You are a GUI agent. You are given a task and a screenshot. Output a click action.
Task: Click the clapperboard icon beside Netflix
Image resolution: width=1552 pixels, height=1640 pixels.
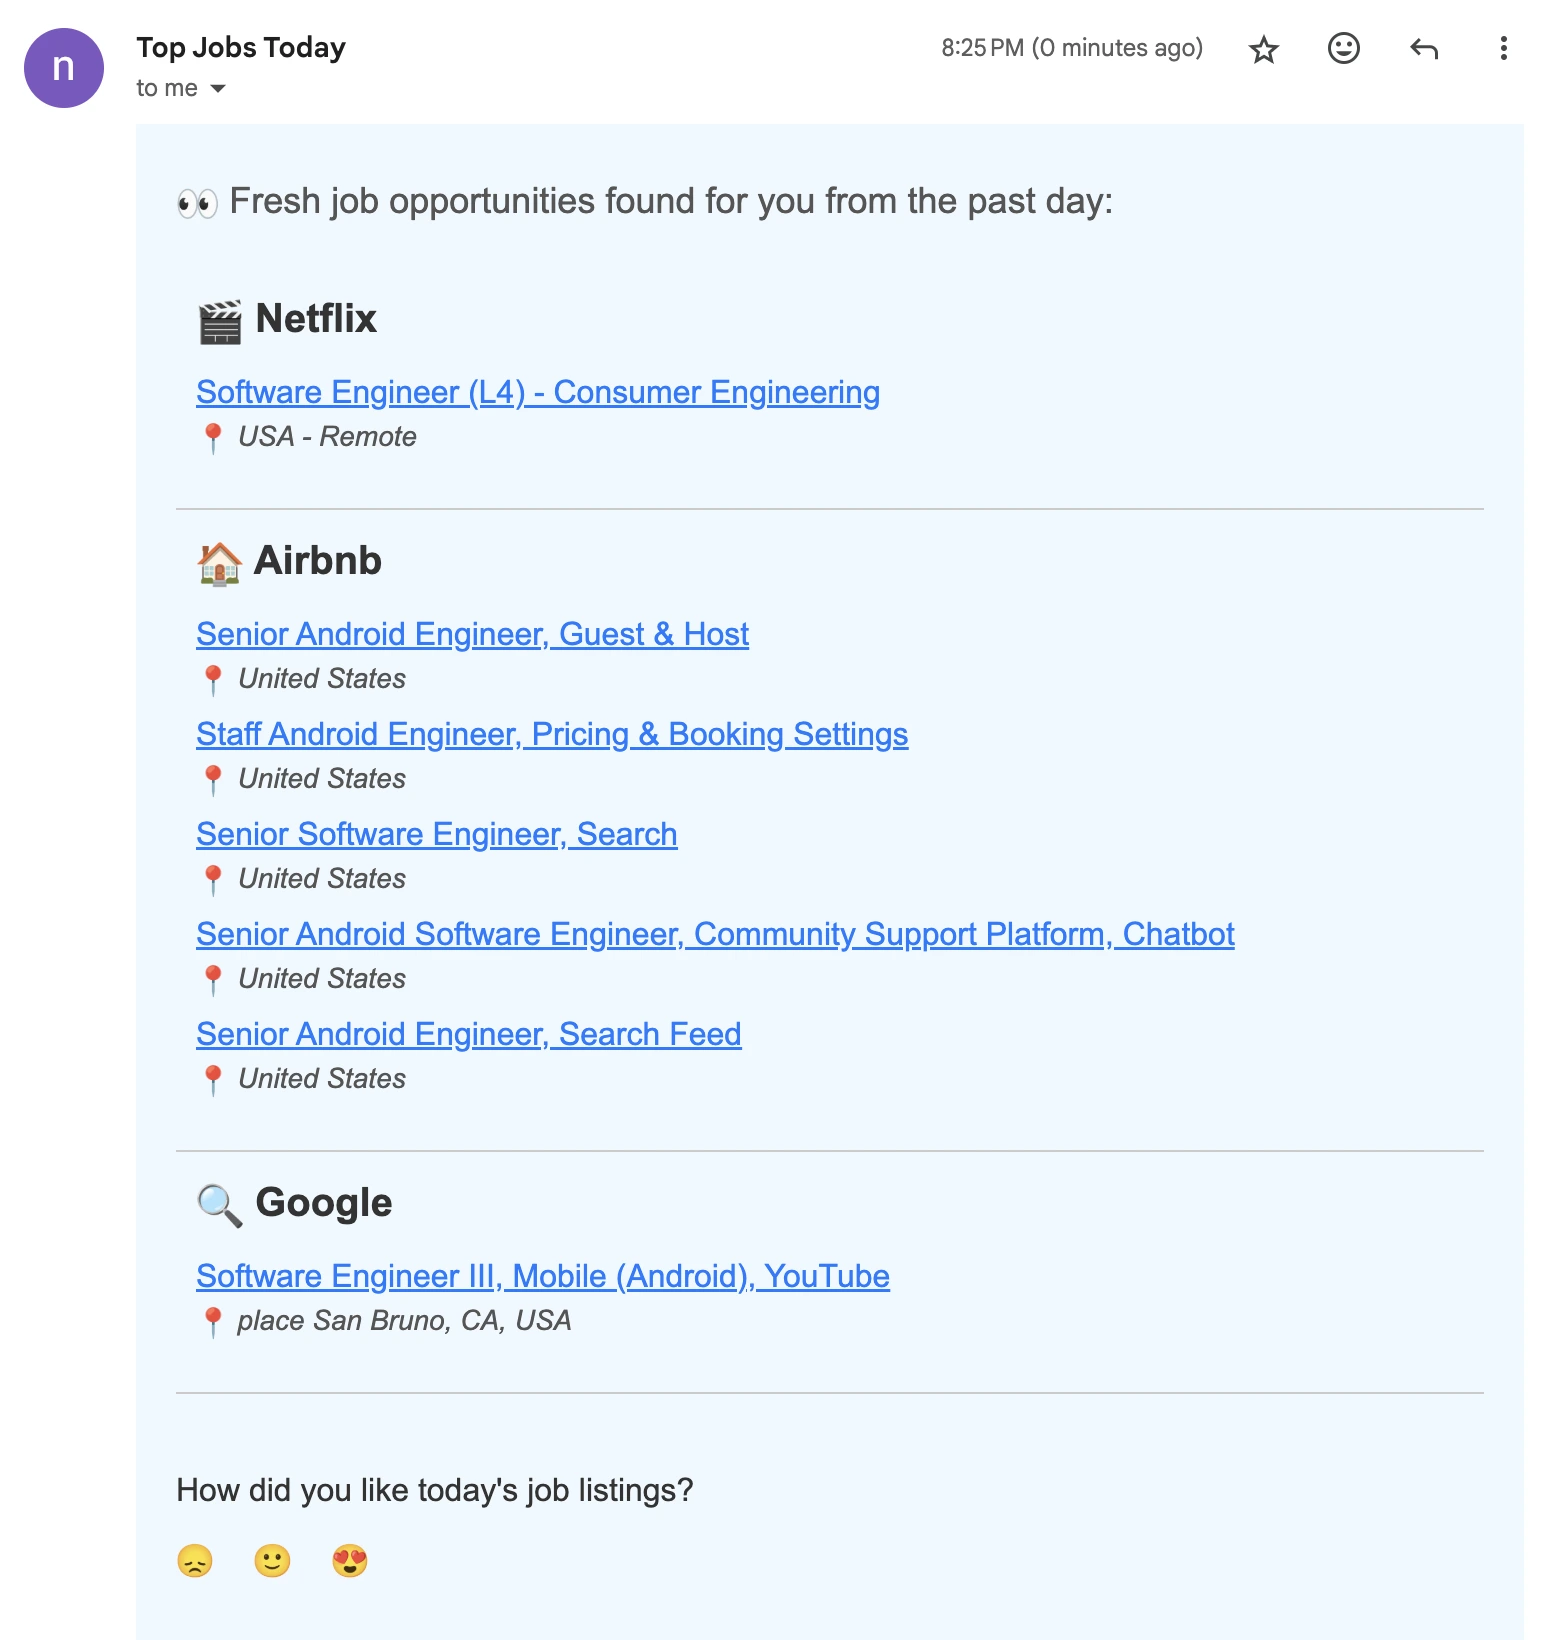(x=221, y=320)
